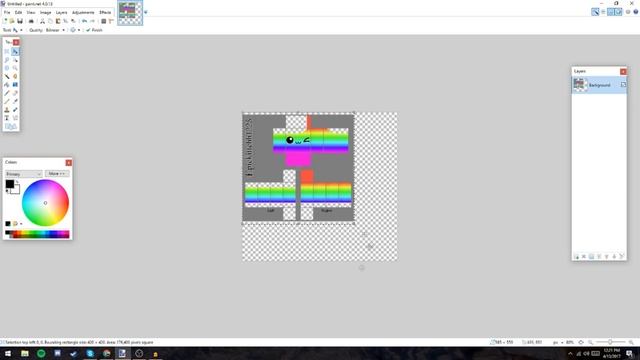This screenshot has height=360, width=640.
Task: Pick a color on the color wheel
Action: point(45,203)
